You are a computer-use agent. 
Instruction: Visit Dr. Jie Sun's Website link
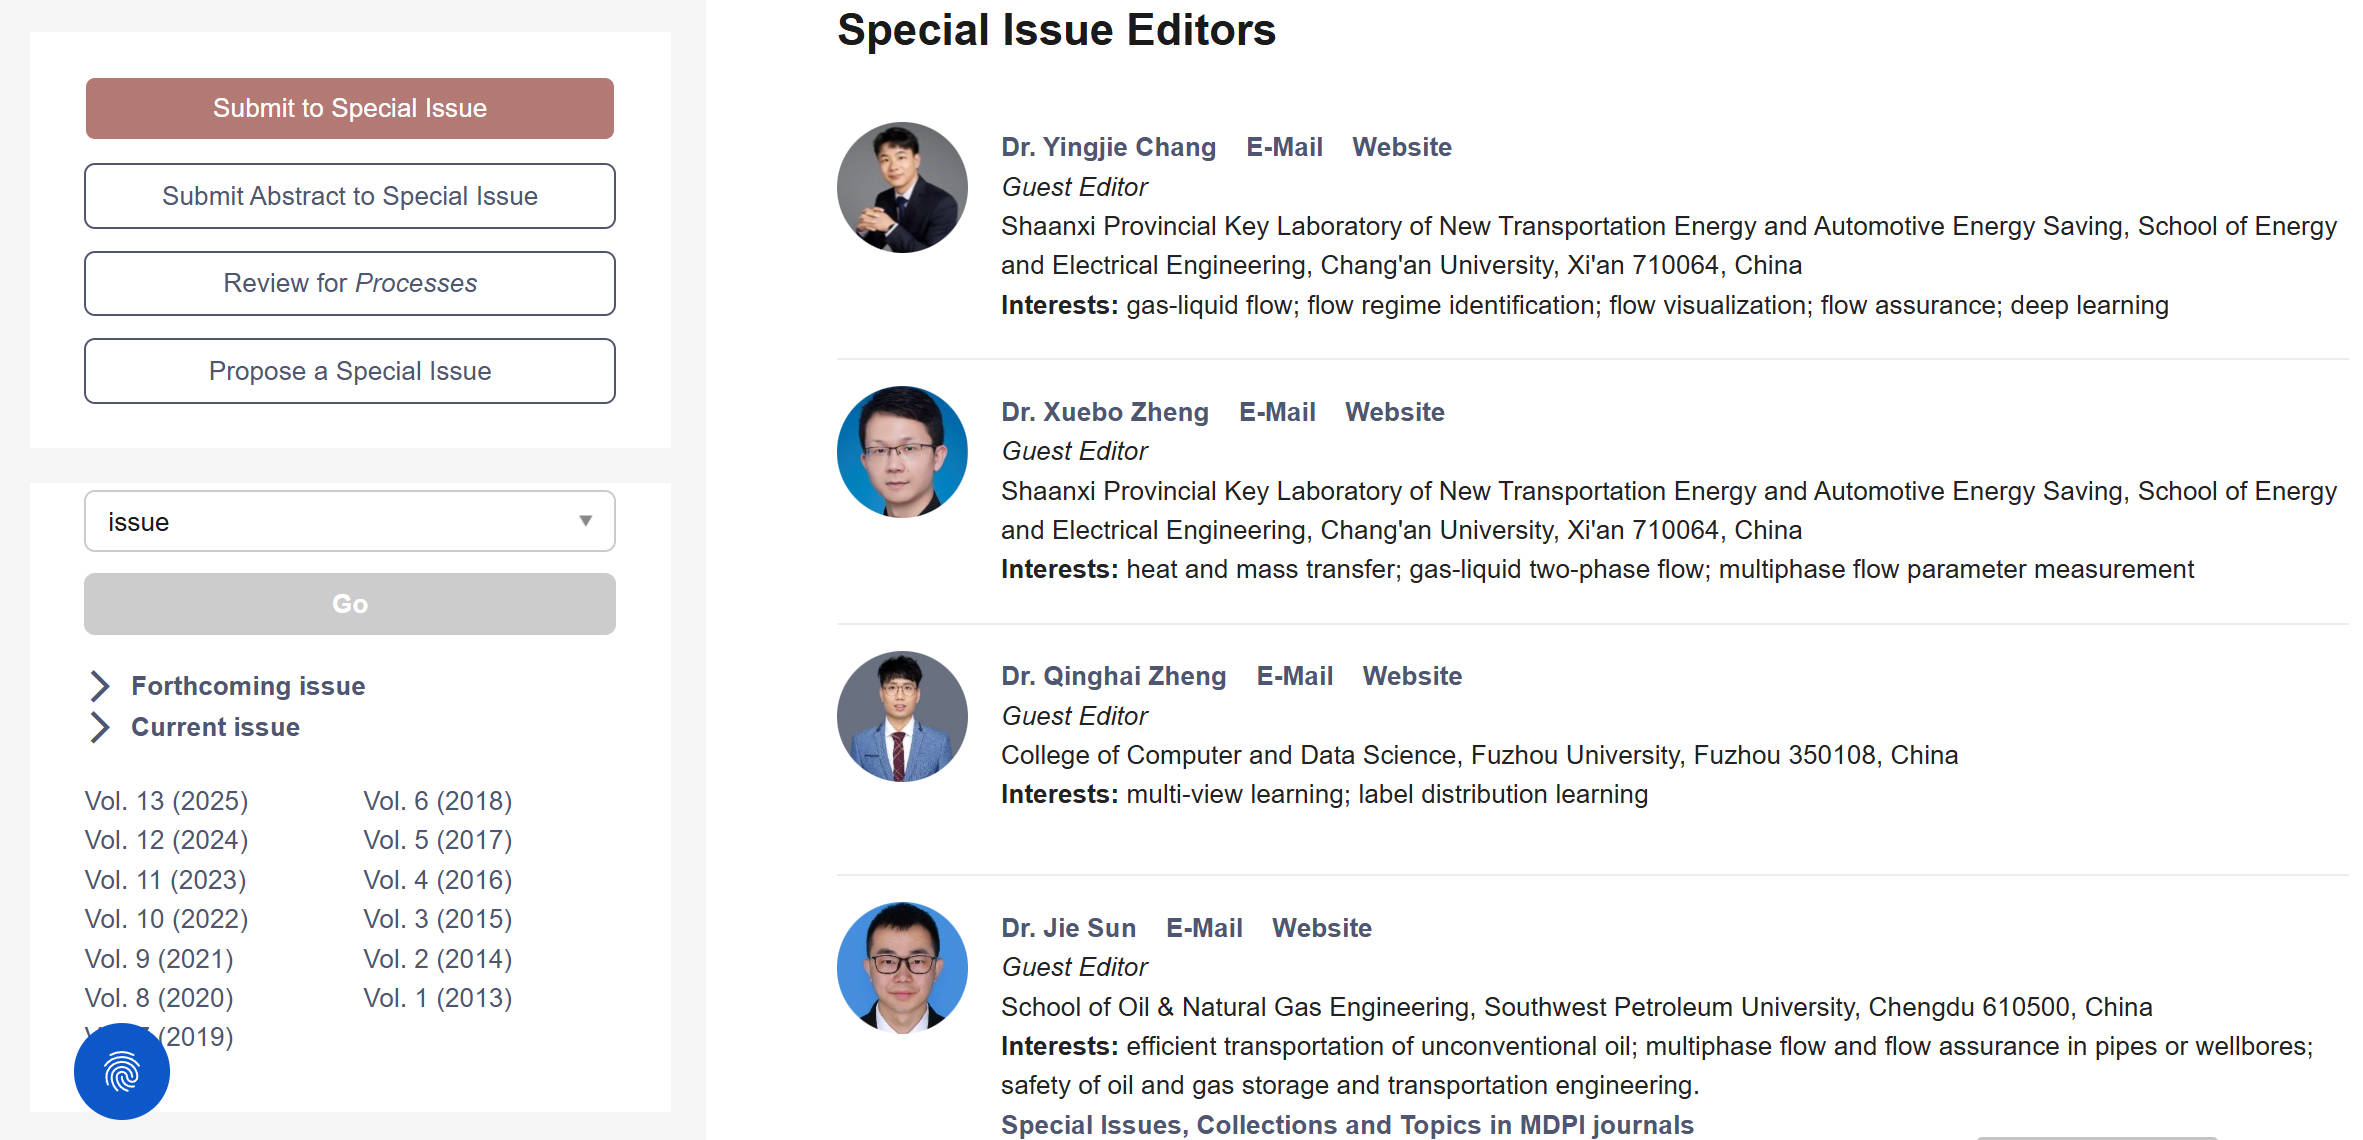pos(1321,928)
